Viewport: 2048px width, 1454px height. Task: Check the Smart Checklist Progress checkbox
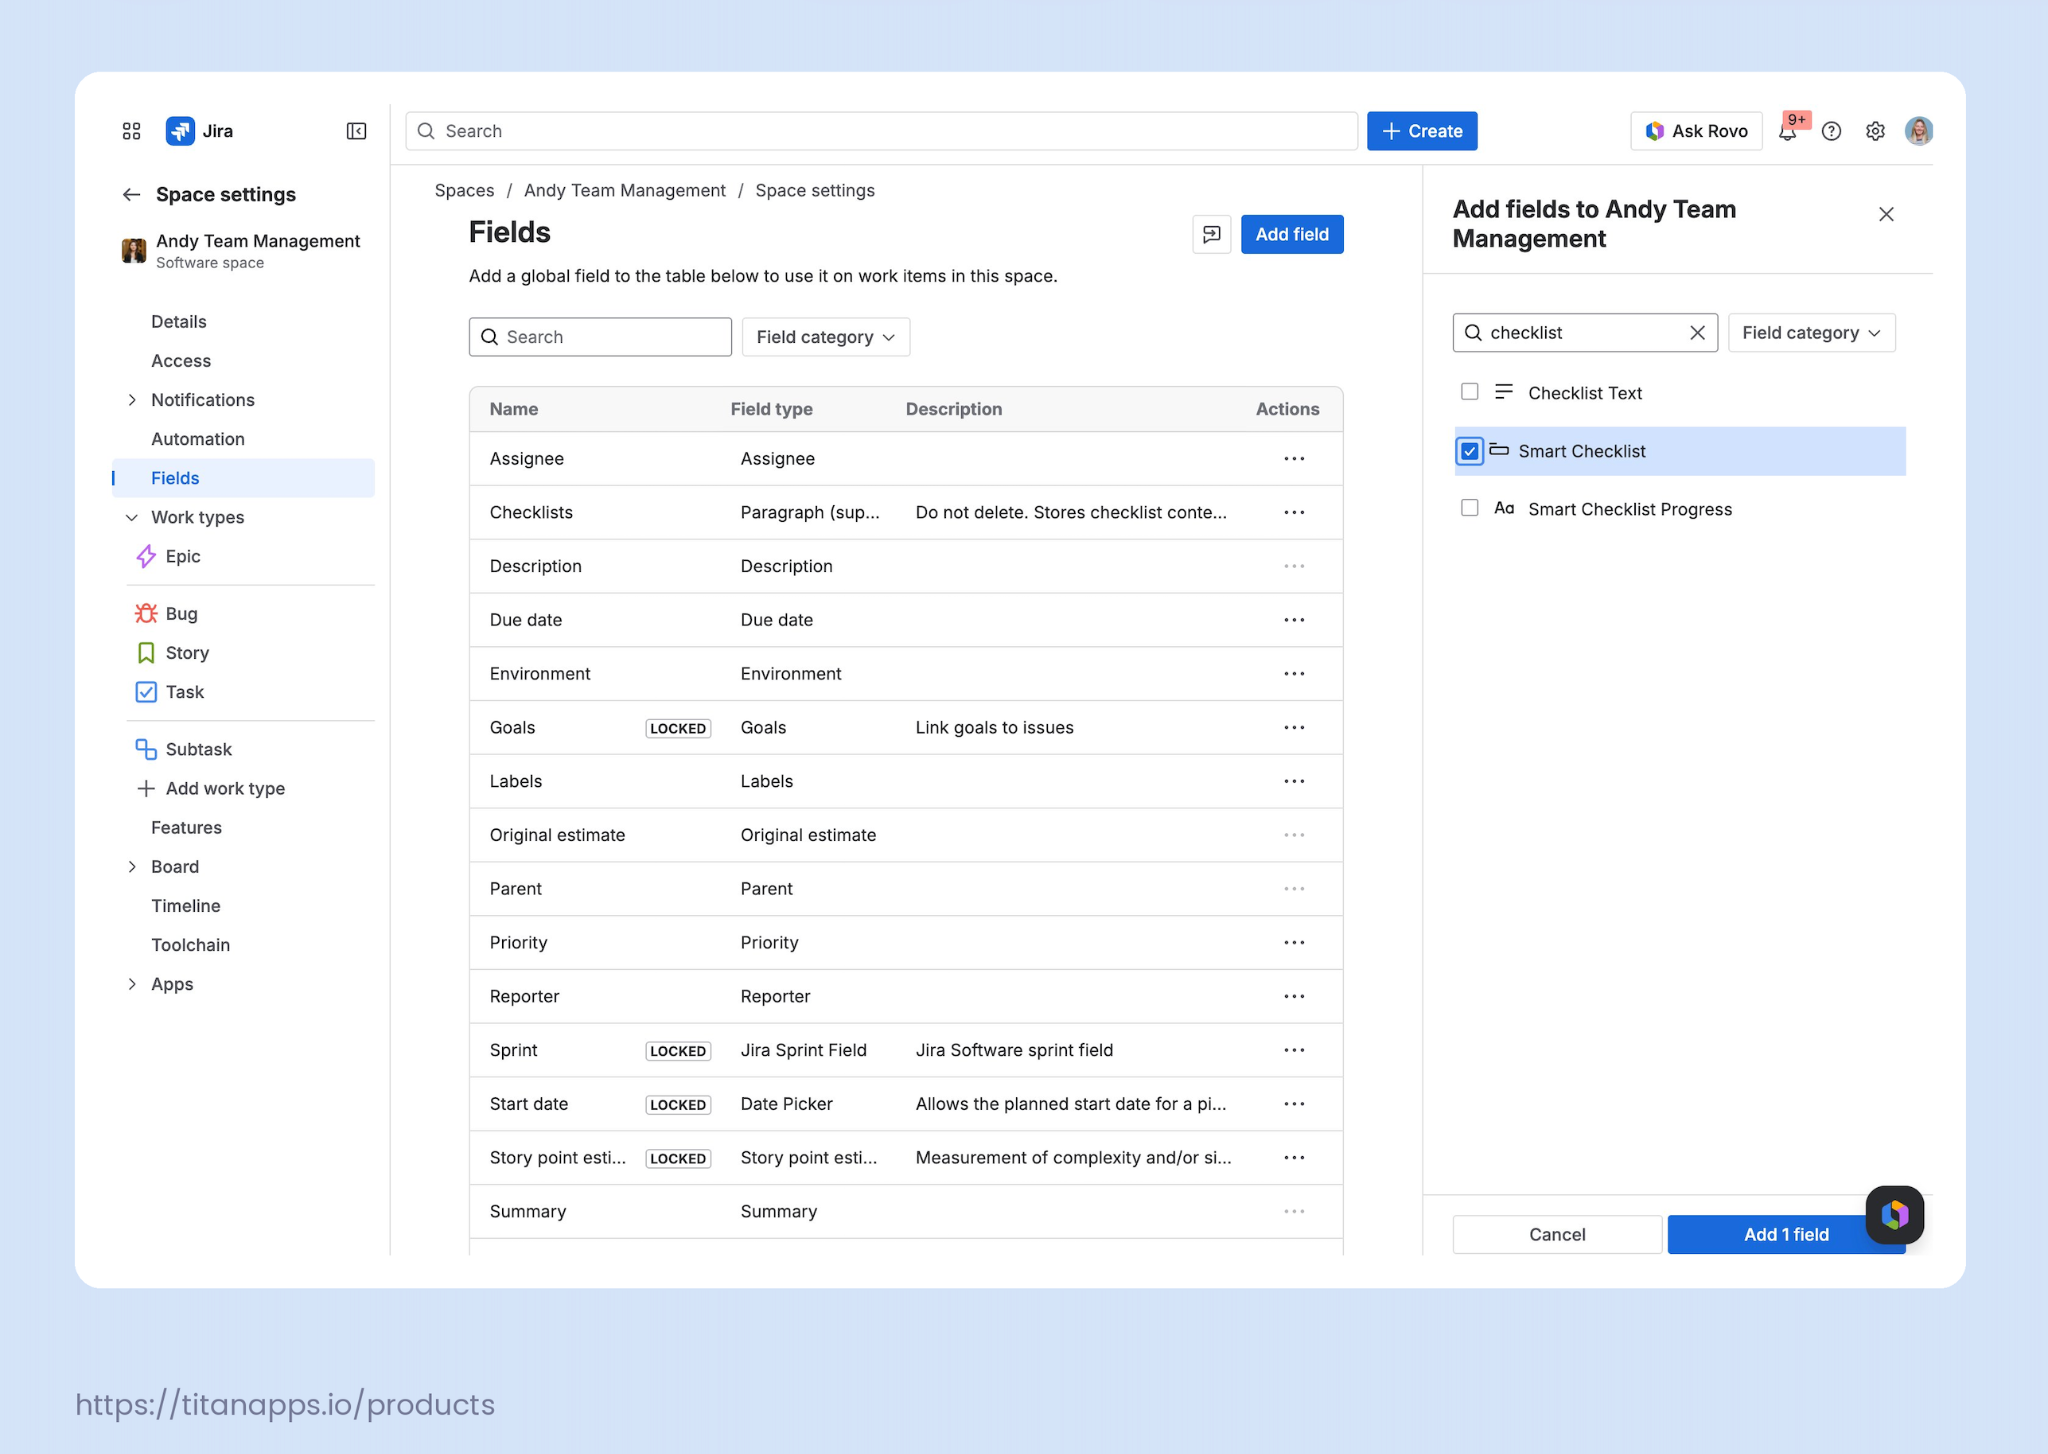[x=1469, y=508]
